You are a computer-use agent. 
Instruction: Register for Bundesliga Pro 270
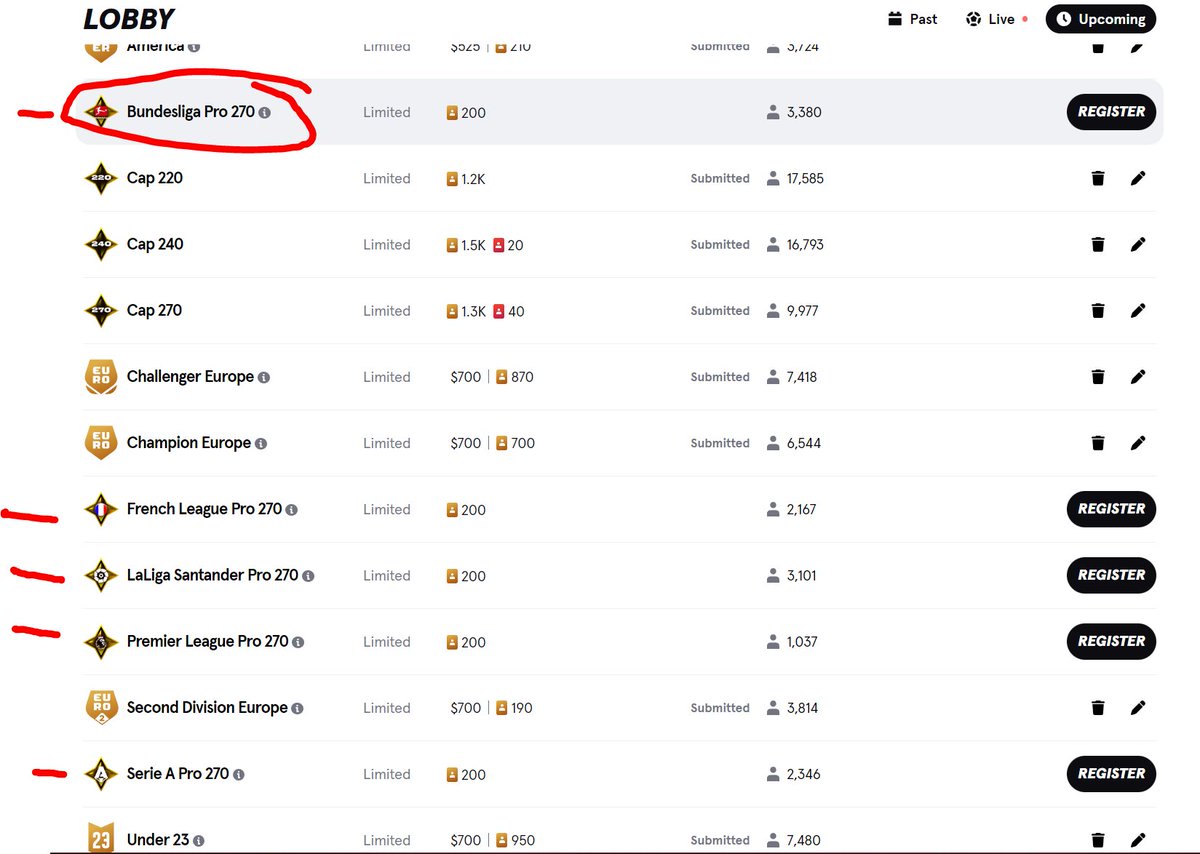[x=1111, y=112]
